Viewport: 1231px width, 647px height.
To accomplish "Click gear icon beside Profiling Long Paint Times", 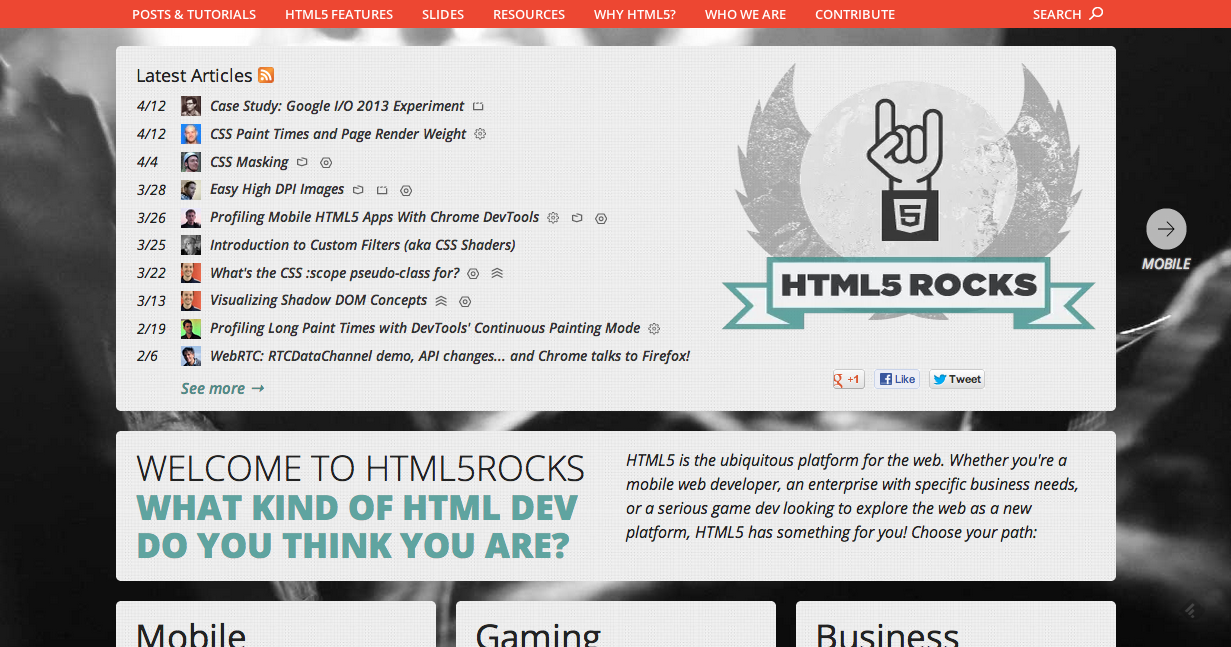I will pos(654,329).
